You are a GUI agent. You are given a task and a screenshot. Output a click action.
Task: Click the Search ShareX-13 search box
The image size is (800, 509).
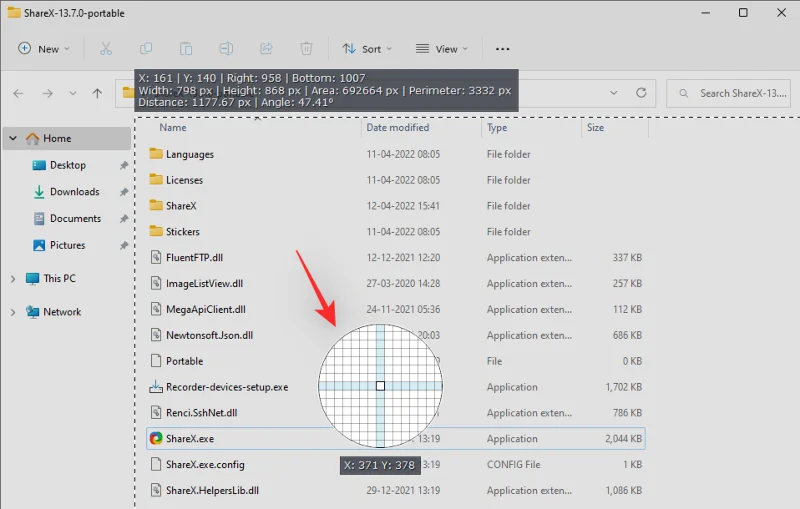(729, 93)
